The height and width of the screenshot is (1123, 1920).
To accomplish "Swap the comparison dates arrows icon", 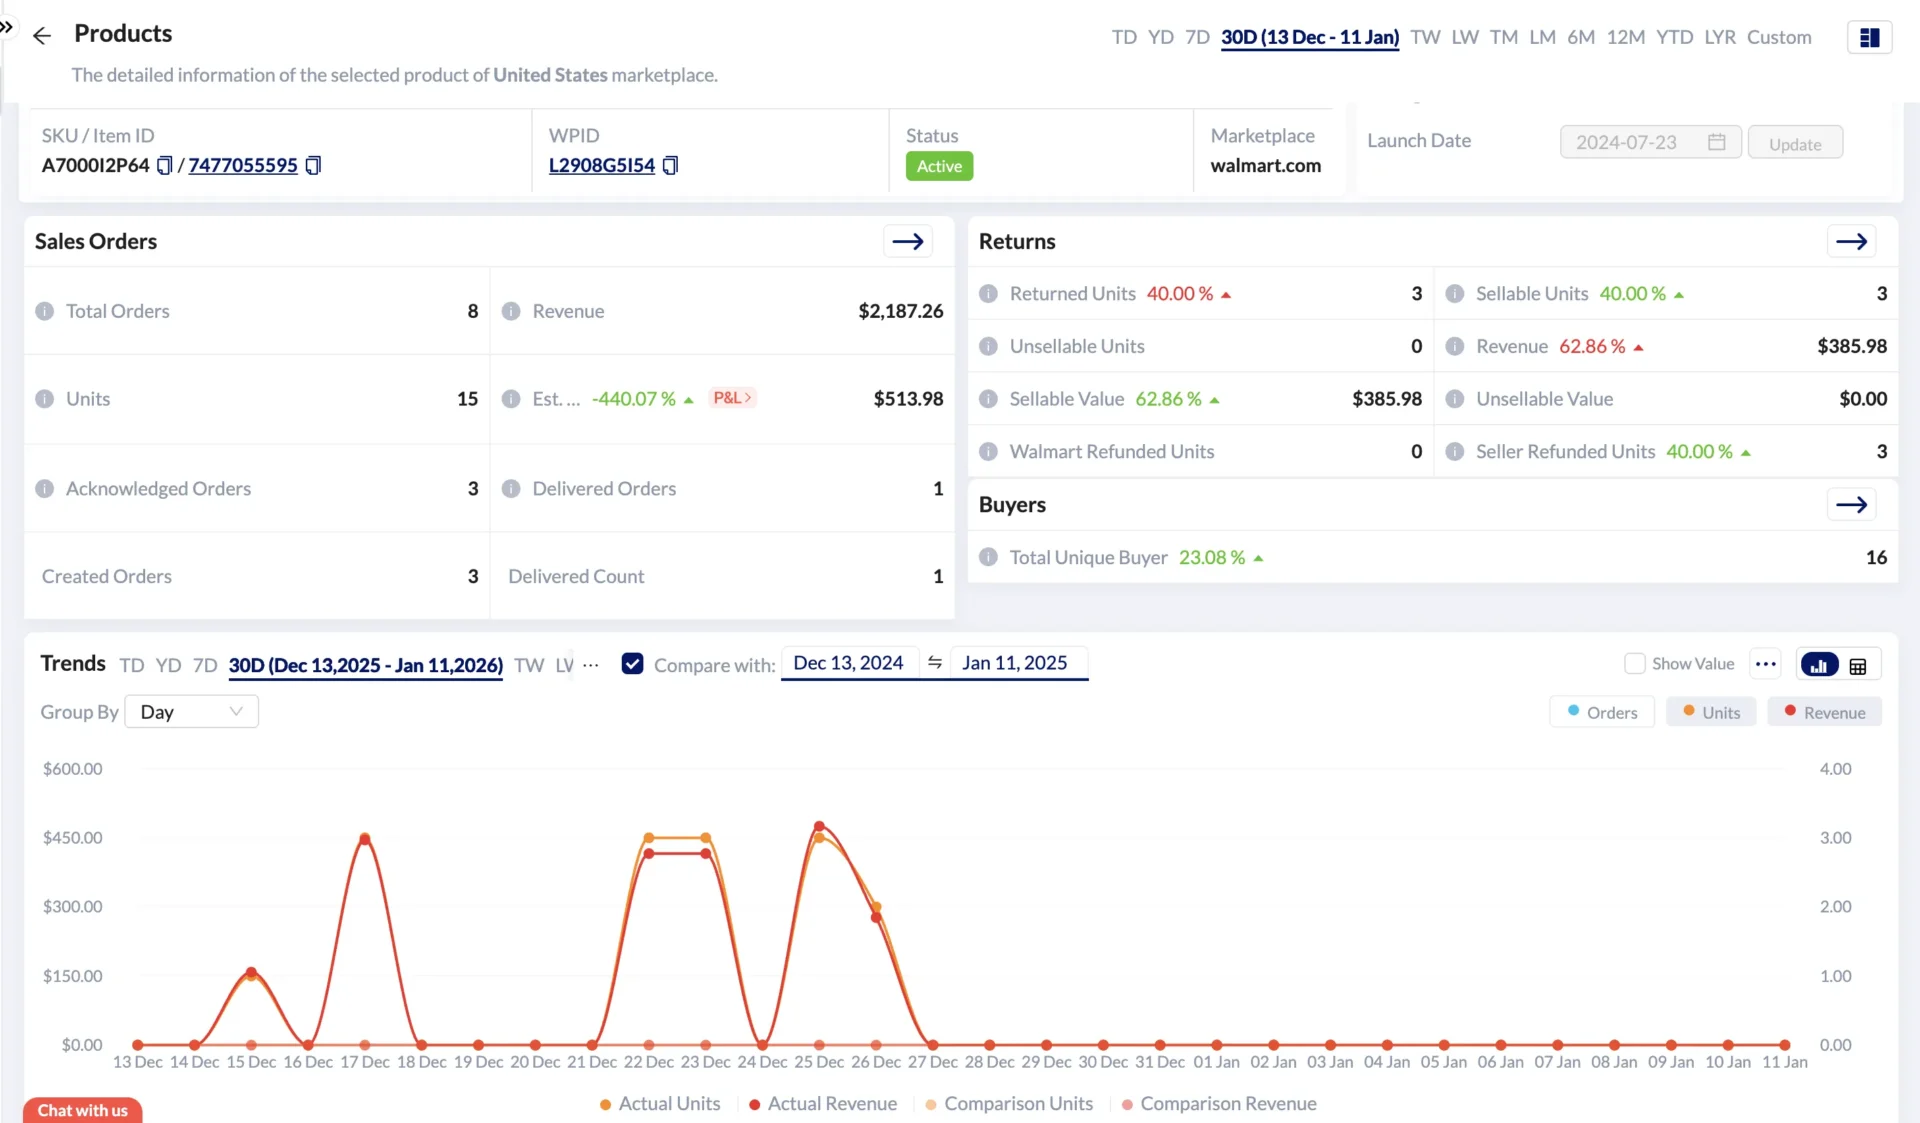I will click(934, 663).
